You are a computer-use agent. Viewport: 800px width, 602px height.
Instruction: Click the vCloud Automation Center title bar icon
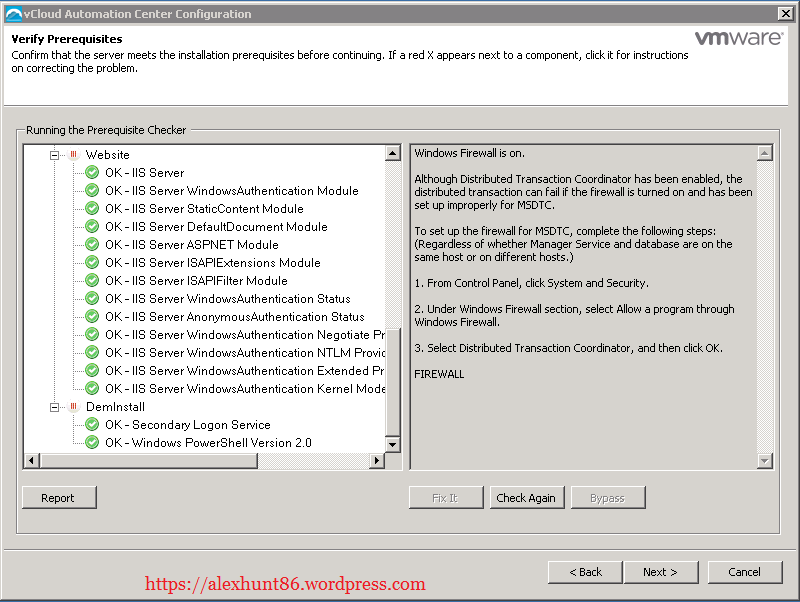(13, 14)
